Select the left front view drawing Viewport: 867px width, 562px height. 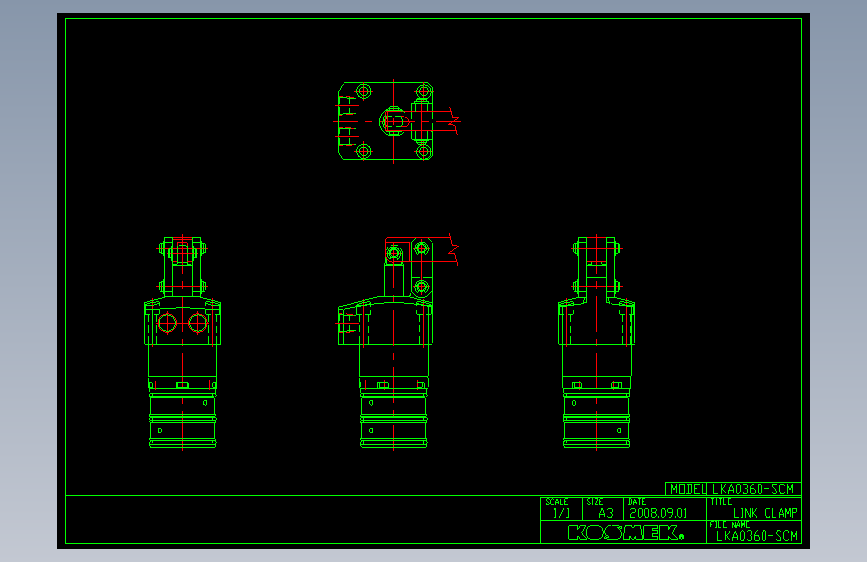click(182, 343)
